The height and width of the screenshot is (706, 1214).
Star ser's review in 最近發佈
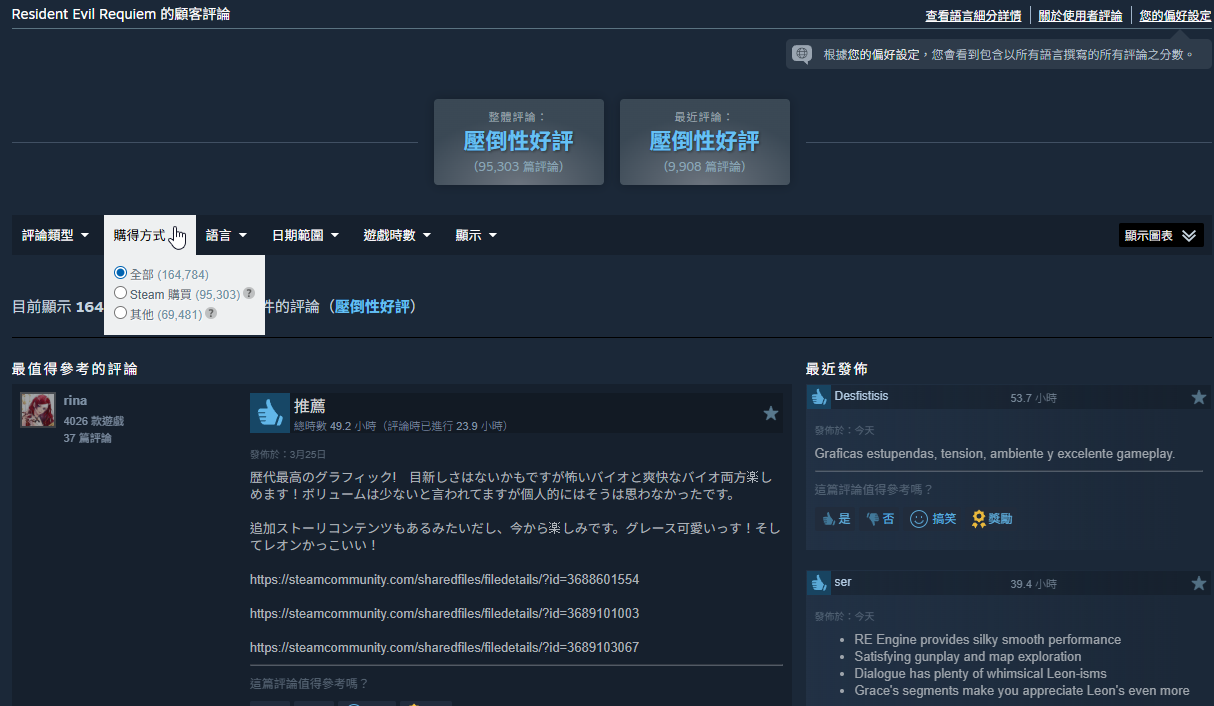click(1199, 582)
